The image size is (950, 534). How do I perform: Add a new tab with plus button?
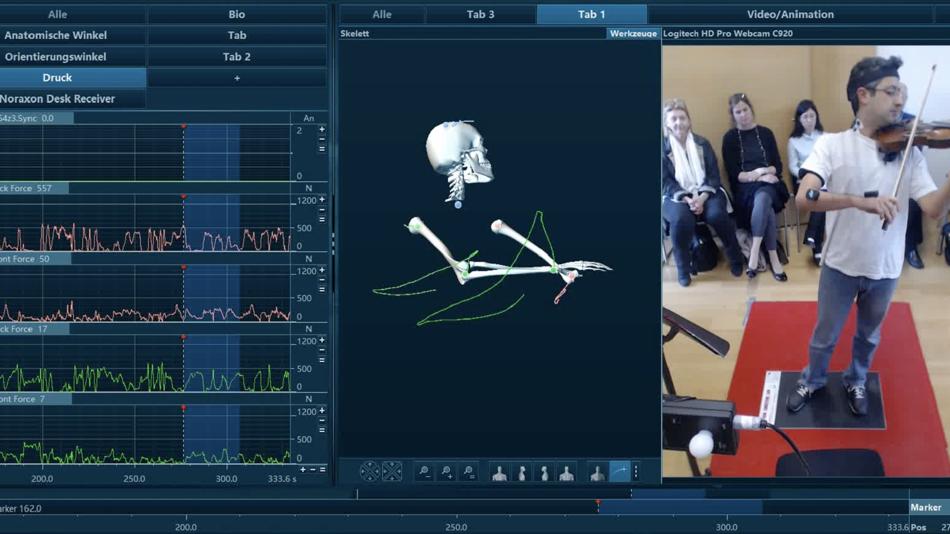point(237,78)
